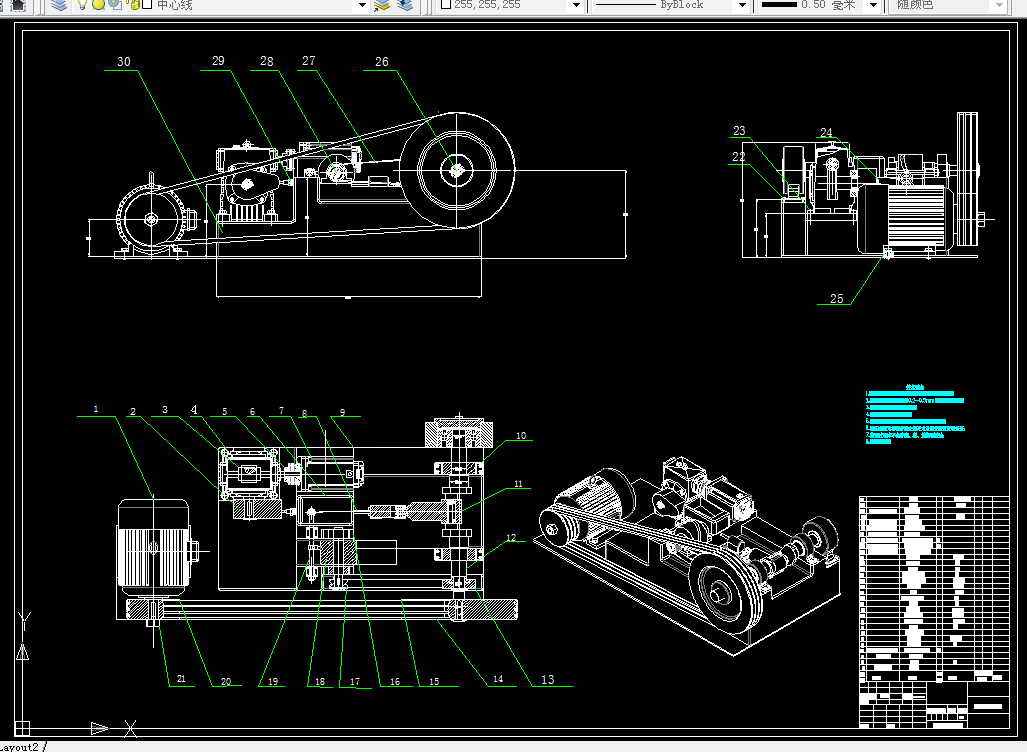Select part balloon number 23

click(x=739, y=130)
